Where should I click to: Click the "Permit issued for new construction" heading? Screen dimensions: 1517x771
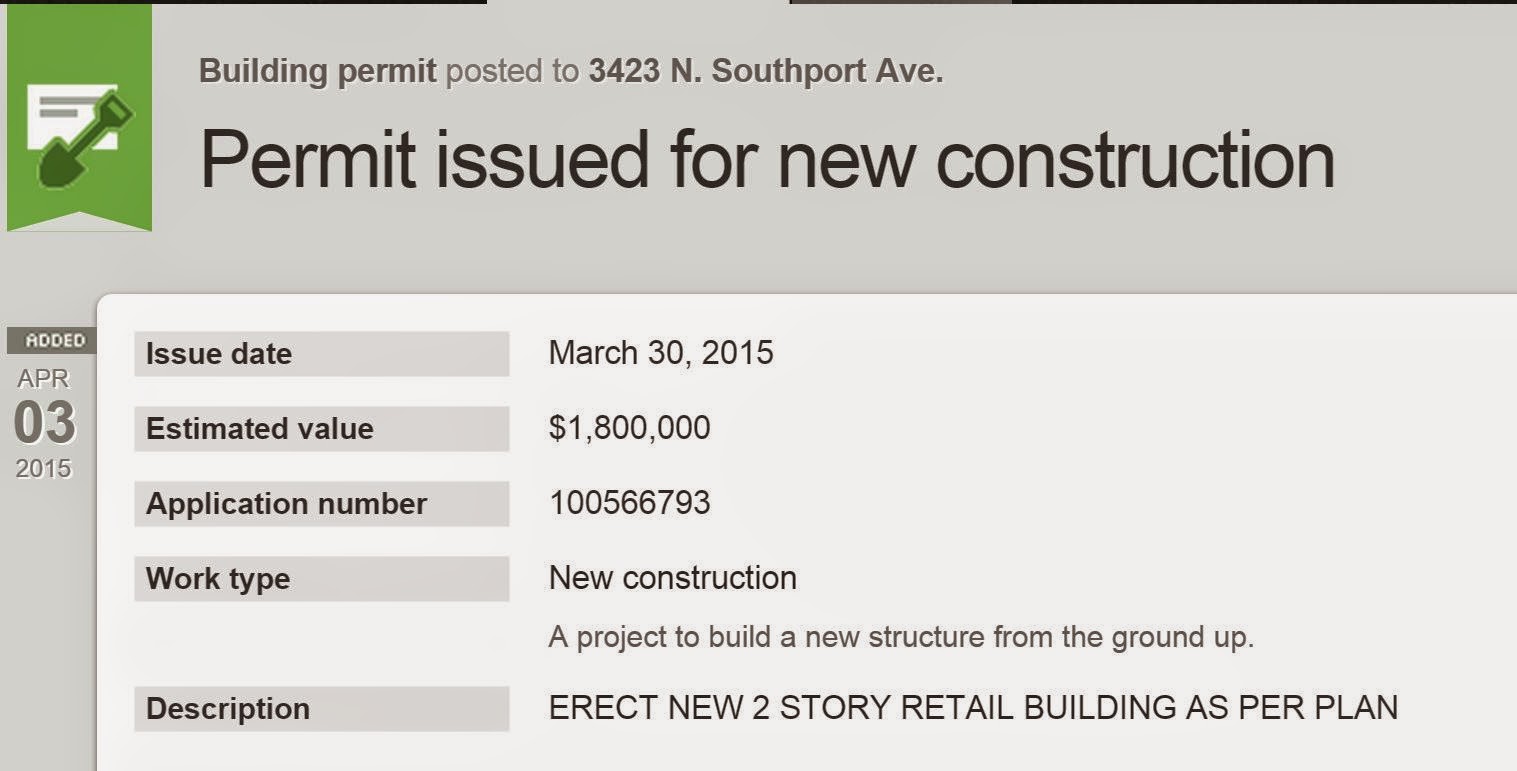pos(767,160)
